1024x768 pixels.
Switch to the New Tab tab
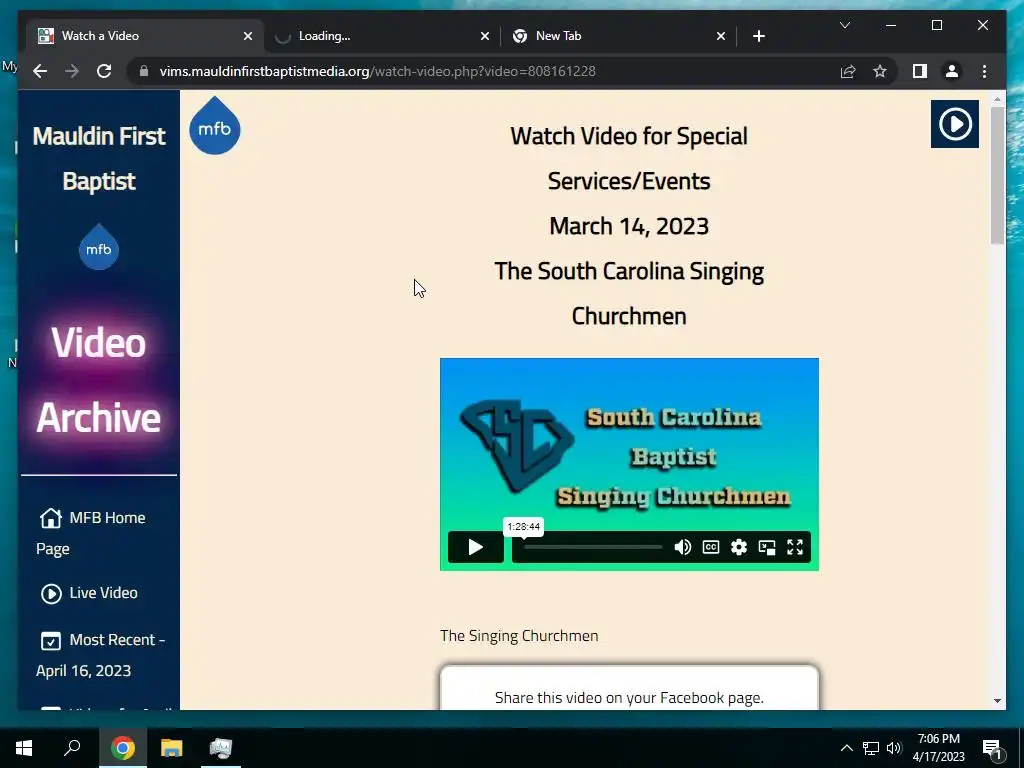618,36
